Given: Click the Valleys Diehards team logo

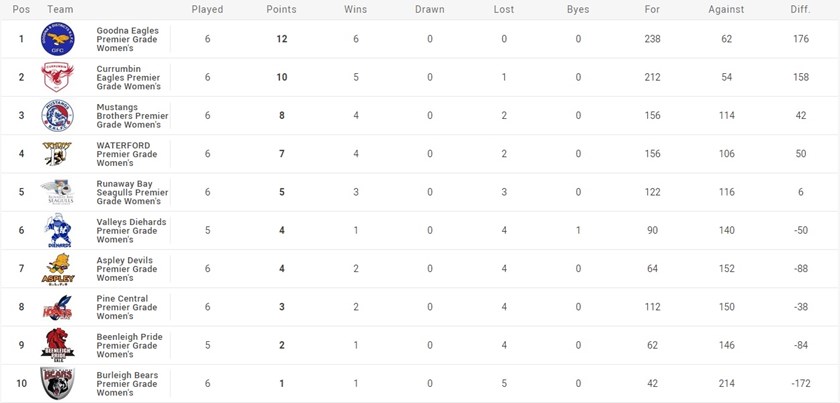Looking at the screenshot, I should 57,231.
